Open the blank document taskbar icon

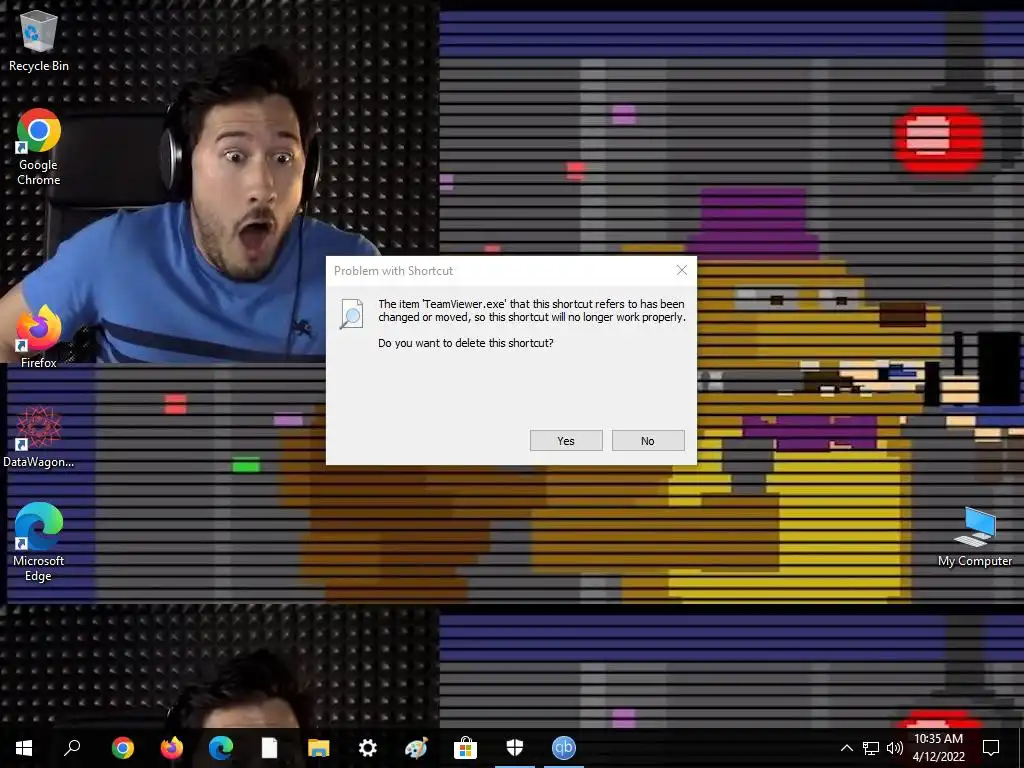[270, 748]
